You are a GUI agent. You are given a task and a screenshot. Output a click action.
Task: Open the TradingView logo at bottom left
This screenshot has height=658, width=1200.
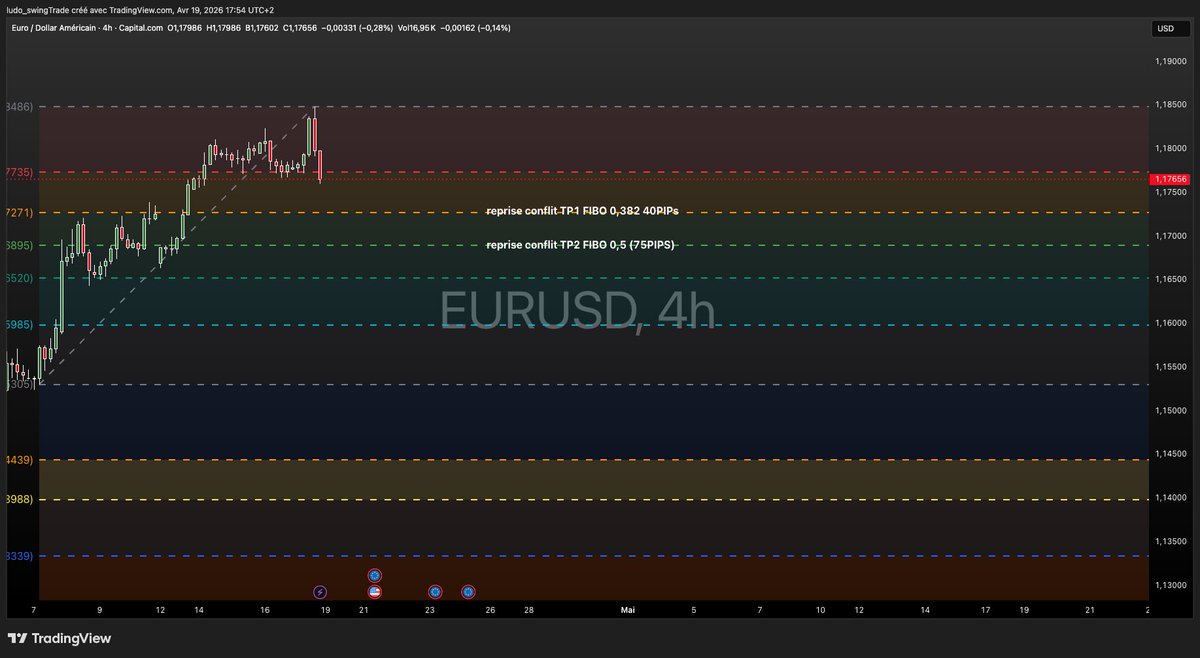60,637
